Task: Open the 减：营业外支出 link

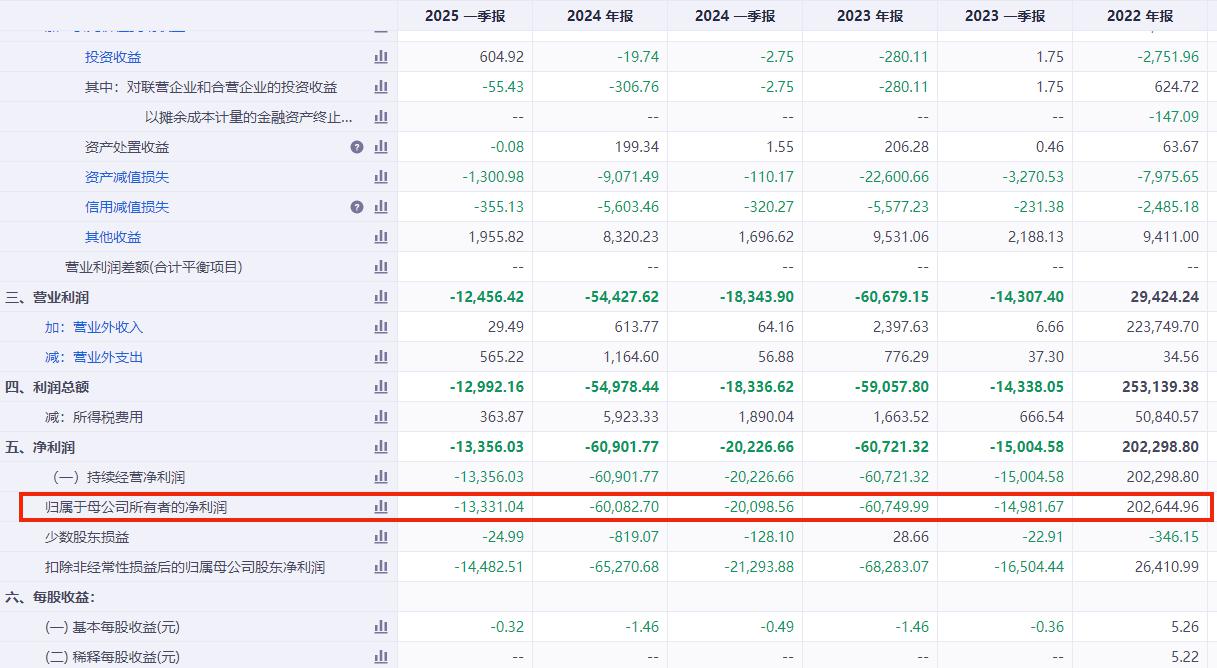Action: [x=94, y=357]
